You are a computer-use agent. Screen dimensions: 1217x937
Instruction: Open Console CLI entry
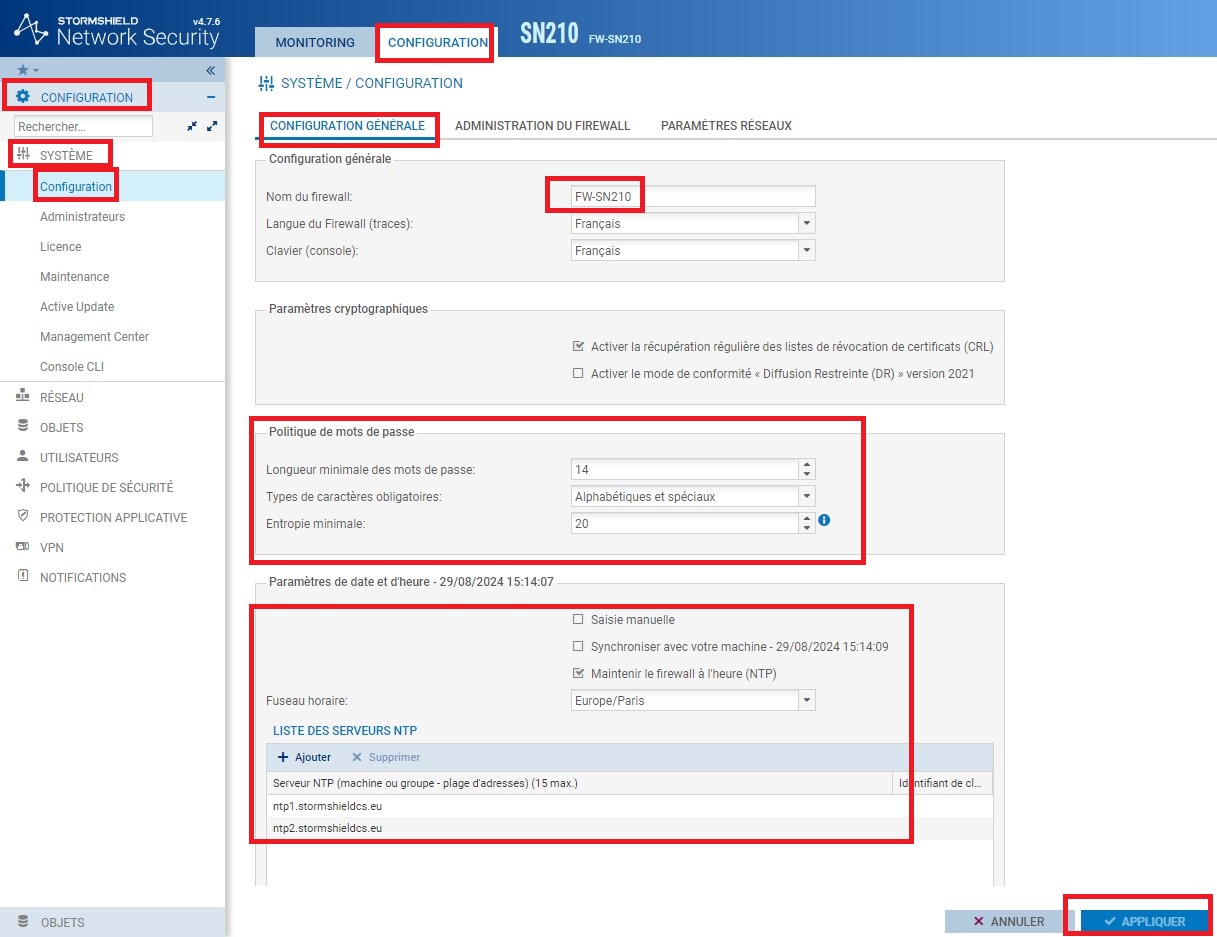72,367
